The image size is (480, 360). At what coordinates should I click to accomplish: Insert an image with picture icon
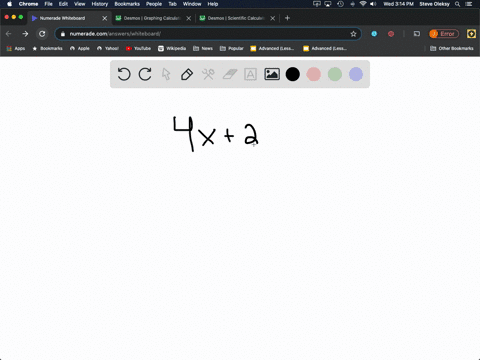tap(272, 74)
